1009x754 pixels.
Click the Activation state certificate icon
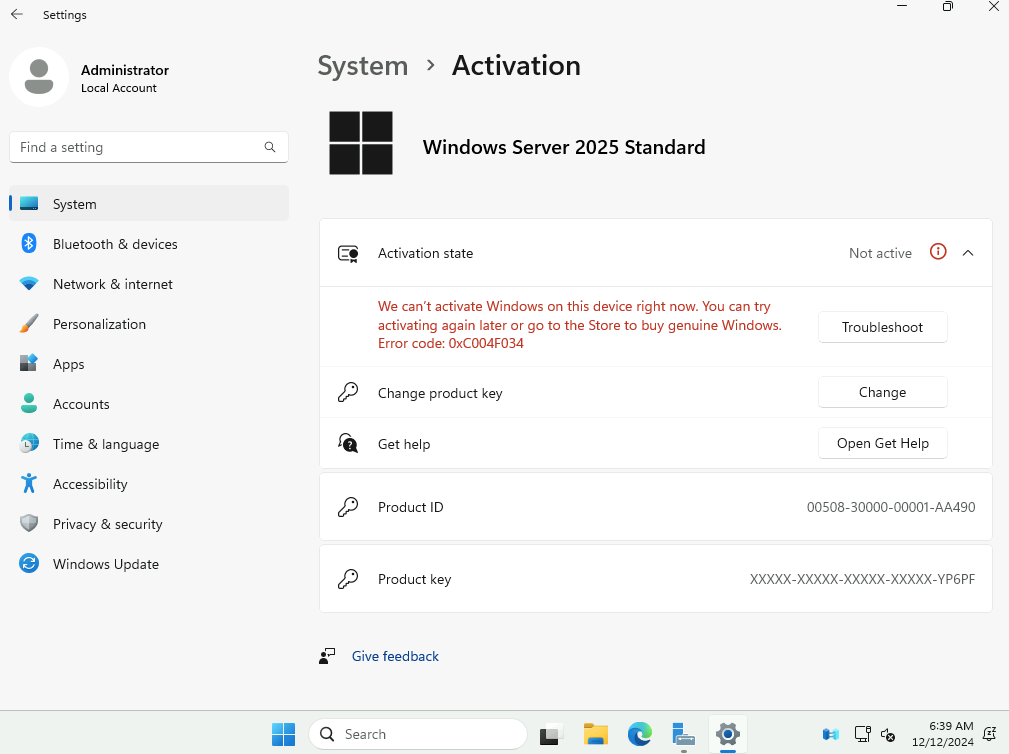348,253
